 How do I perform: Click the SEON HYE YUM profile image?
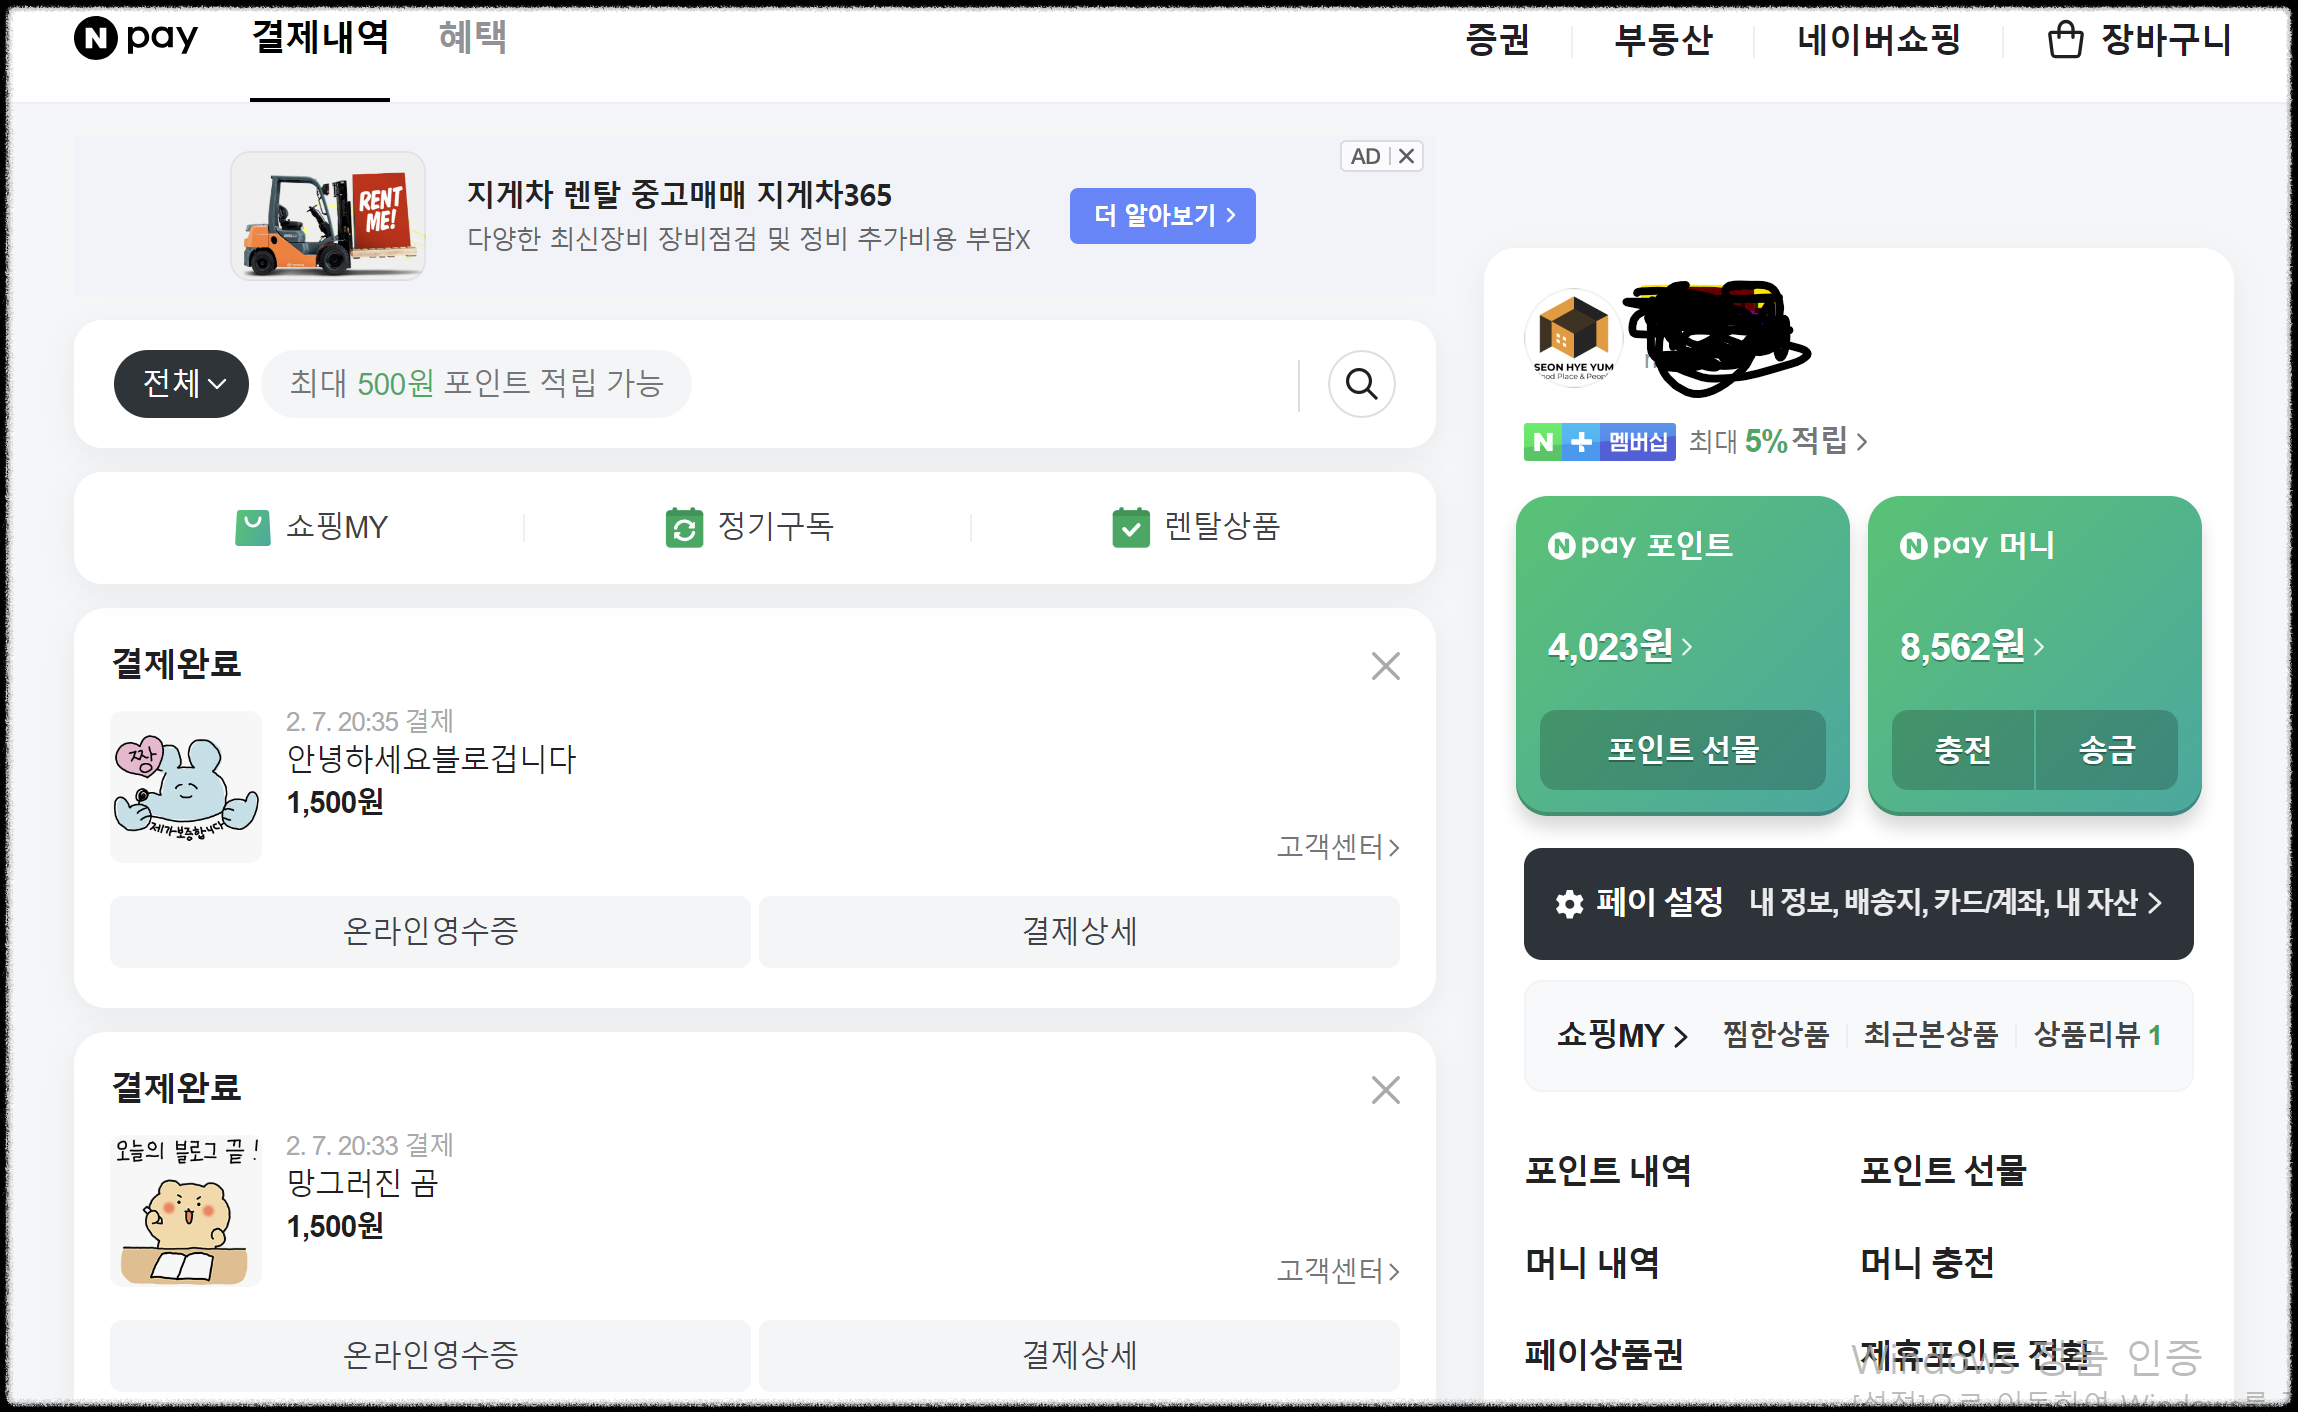pos(1573,337)
